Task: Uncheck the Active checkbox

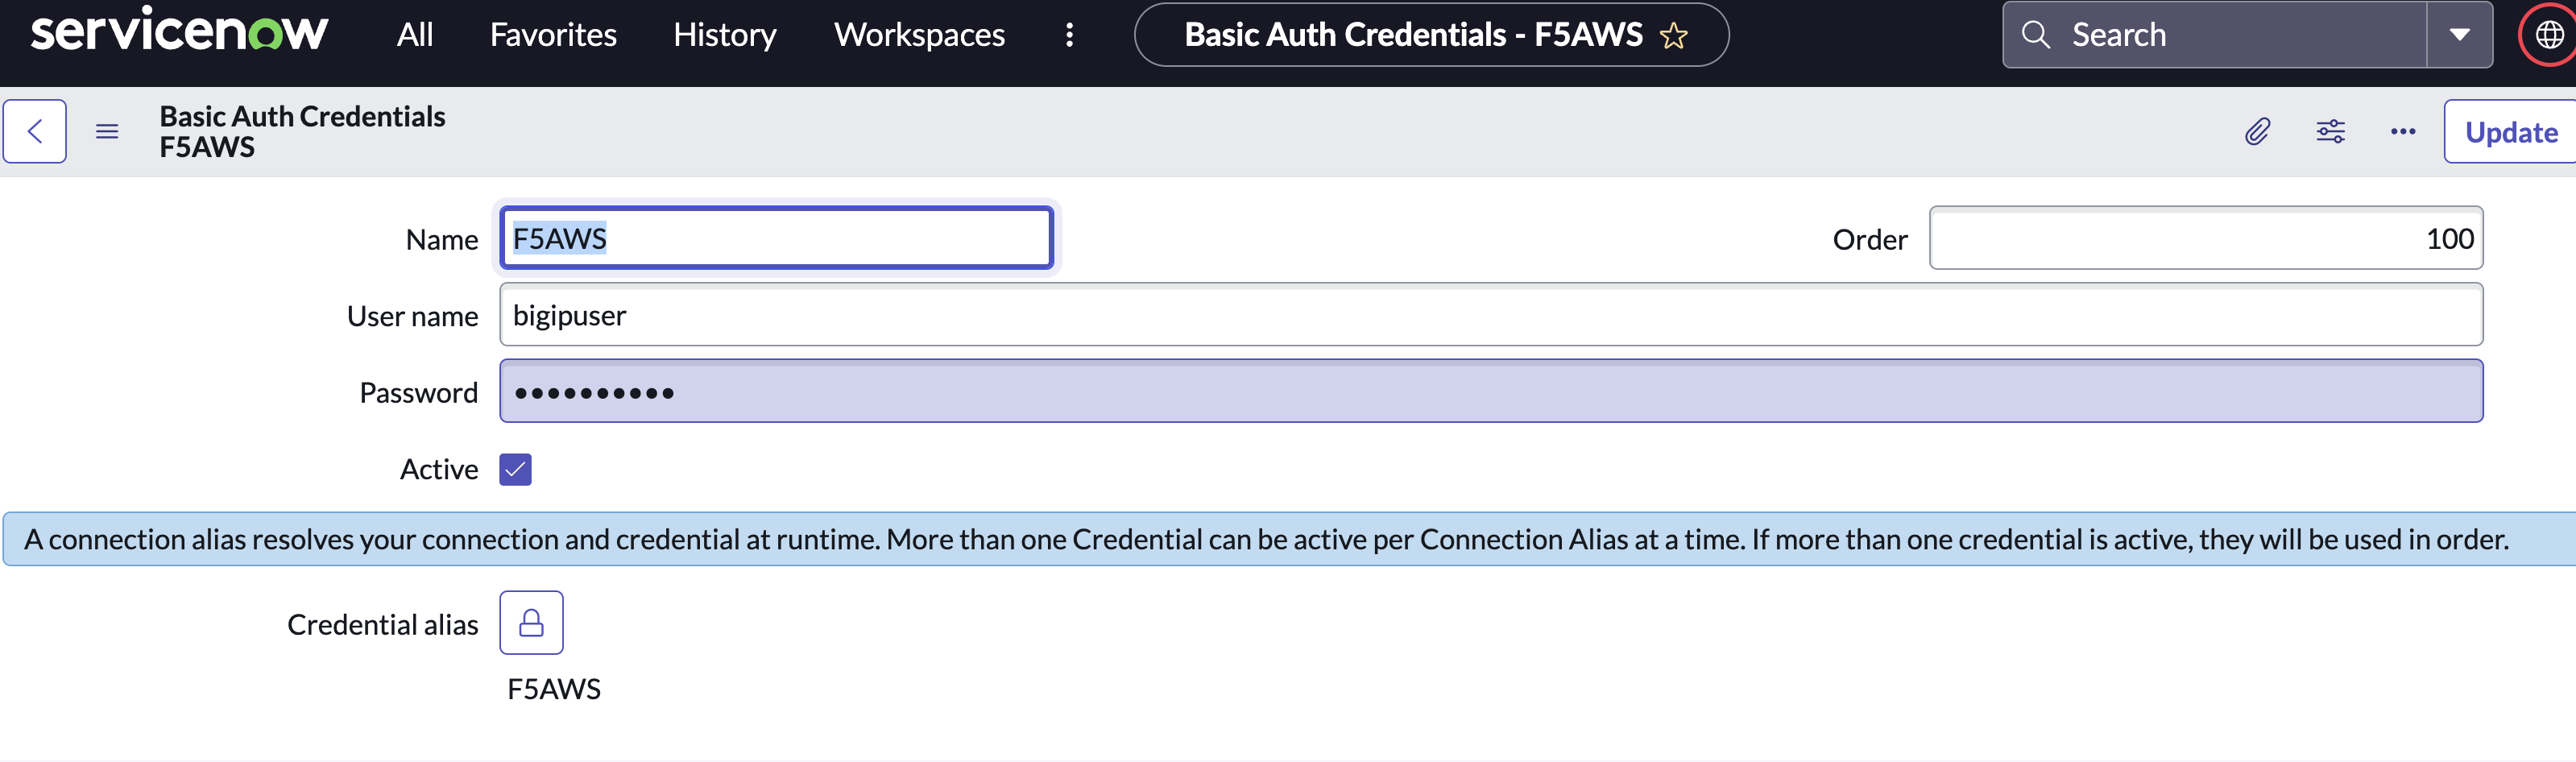Action: [516, 469]
